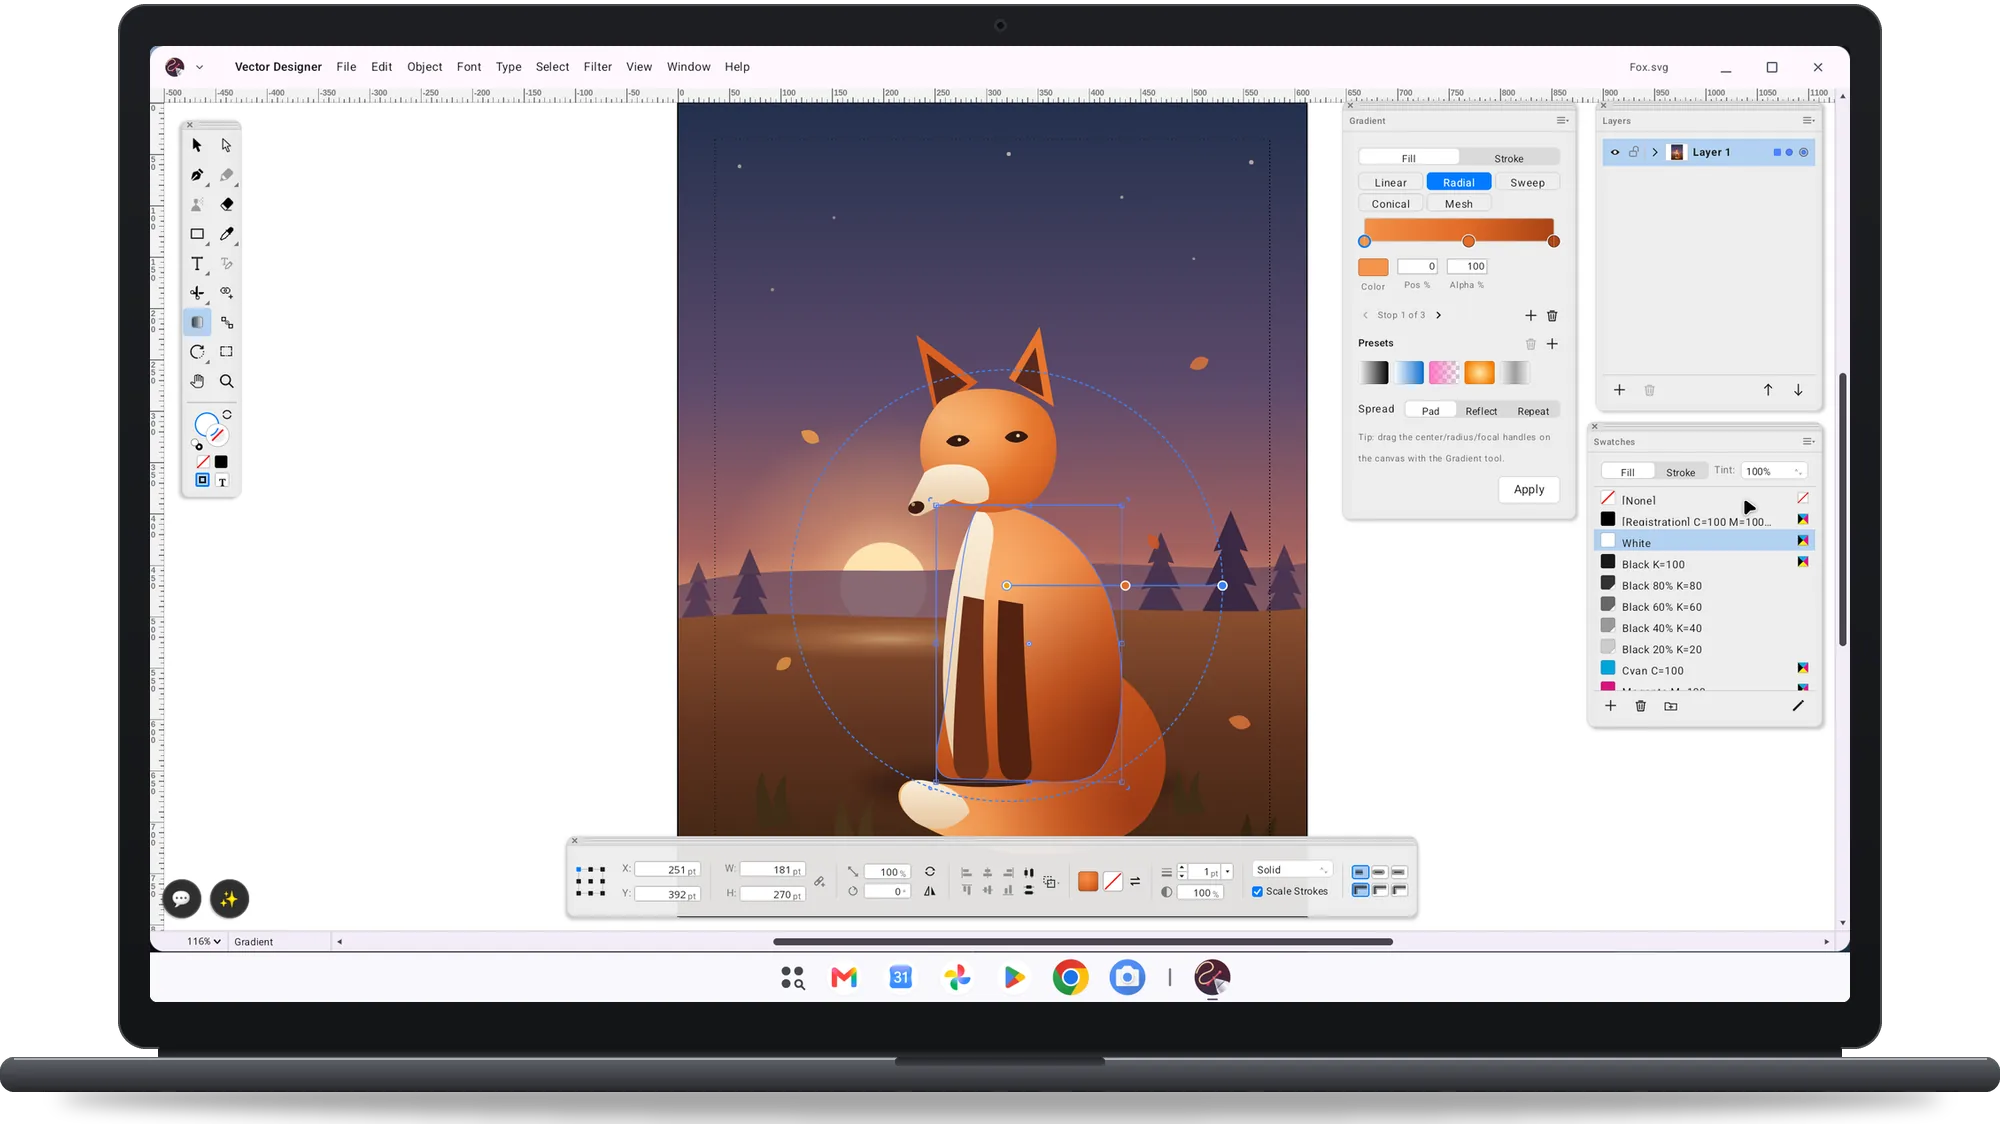Screen dimensions: 2000x1124
Task: Click the orange Color swatch for the stop
Action: pos(1373,267)
